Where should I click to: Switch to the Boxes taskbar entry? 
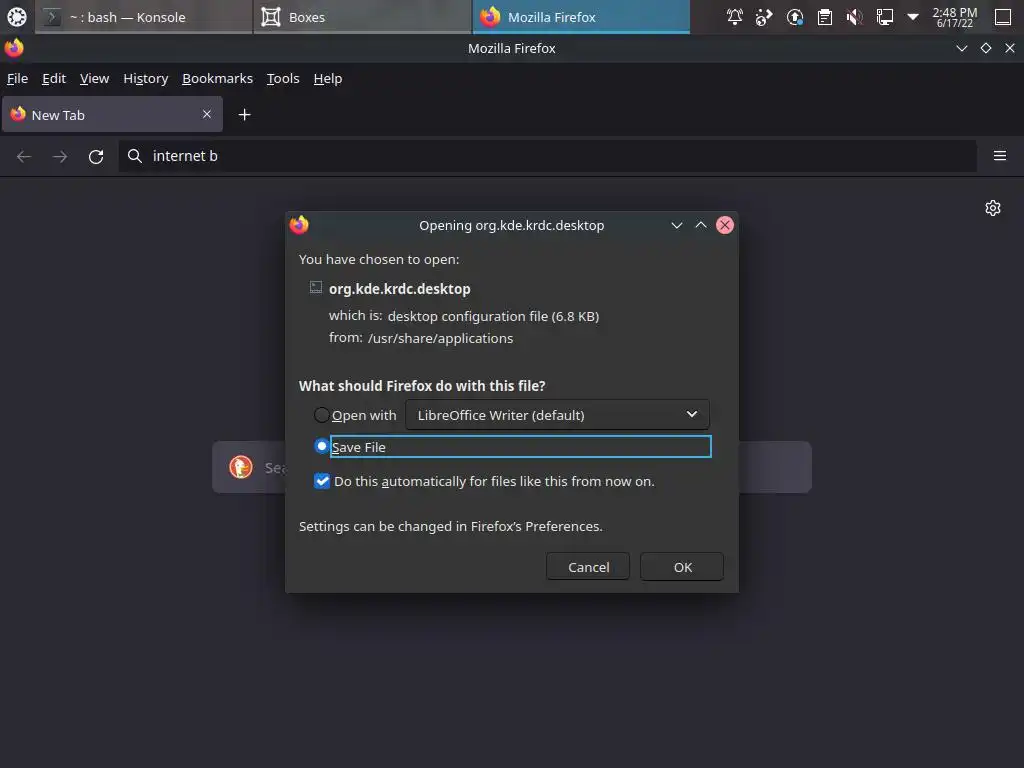pyautogui.click(x=362, y=17)
